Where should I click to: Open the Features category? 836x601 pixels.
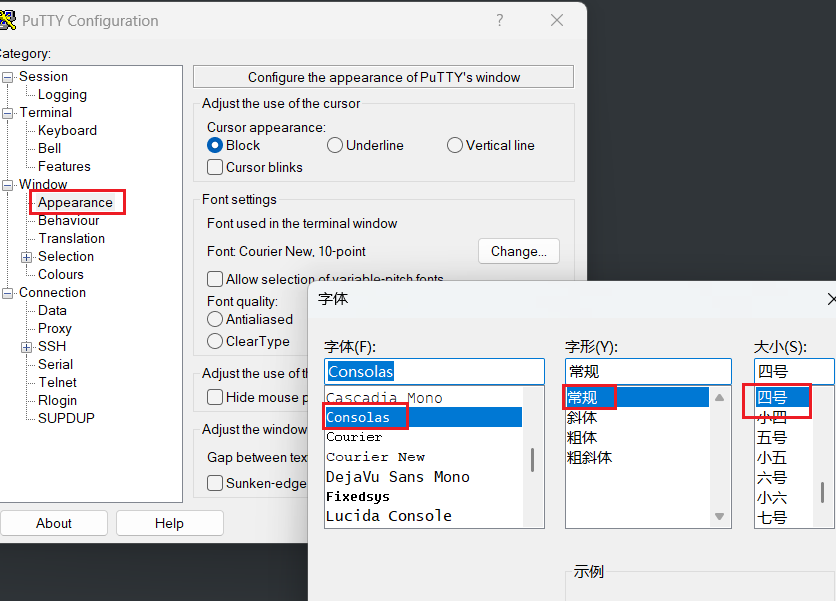(64, 166)
